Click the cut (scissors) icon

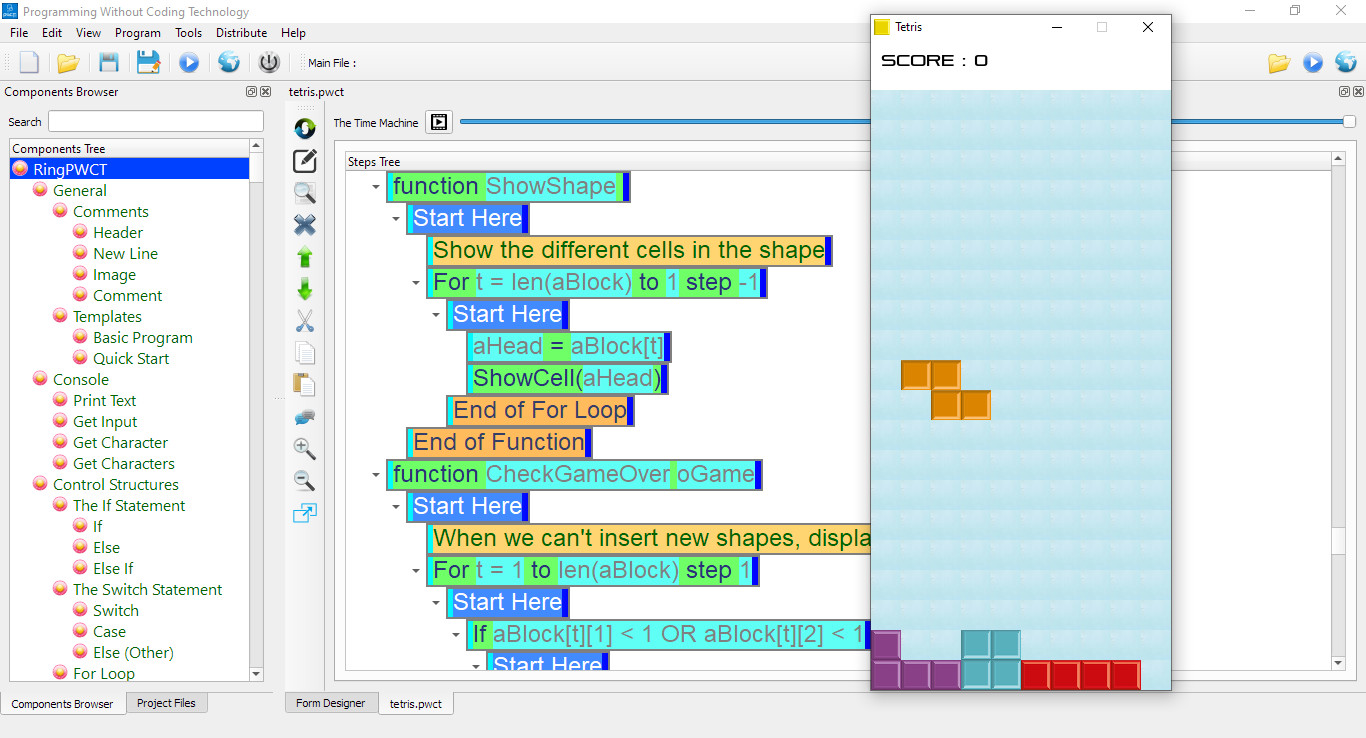[305, 321]
